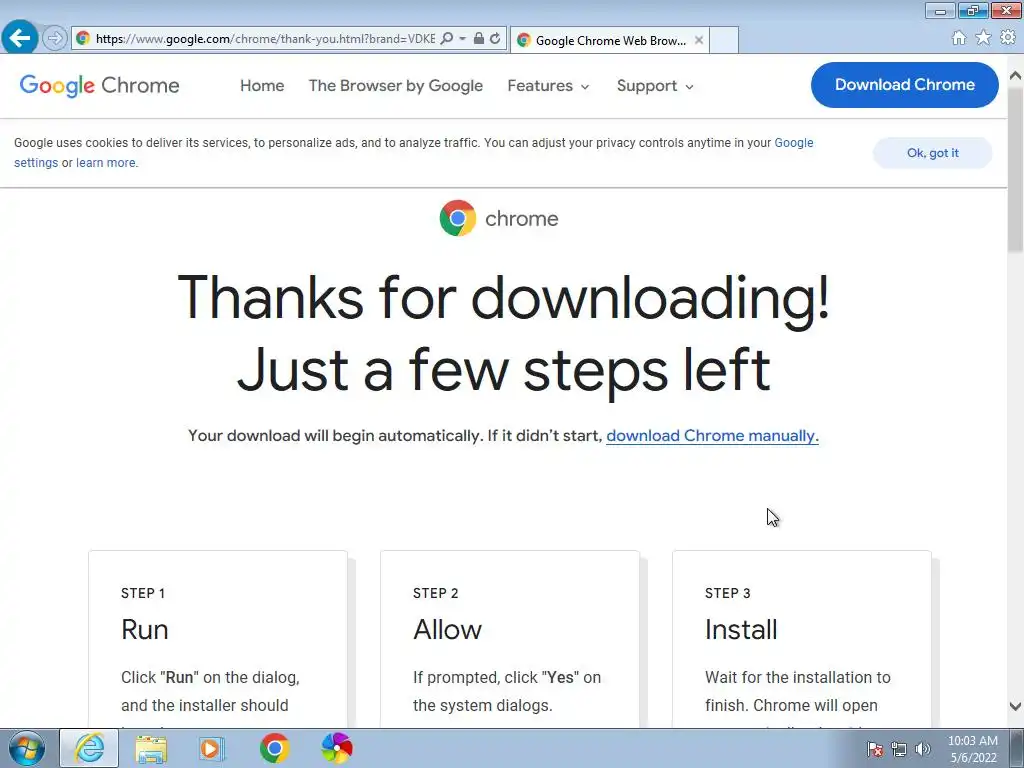Expand the Features menu
This screenshot has width=1024, height=768.
[548, 86]
